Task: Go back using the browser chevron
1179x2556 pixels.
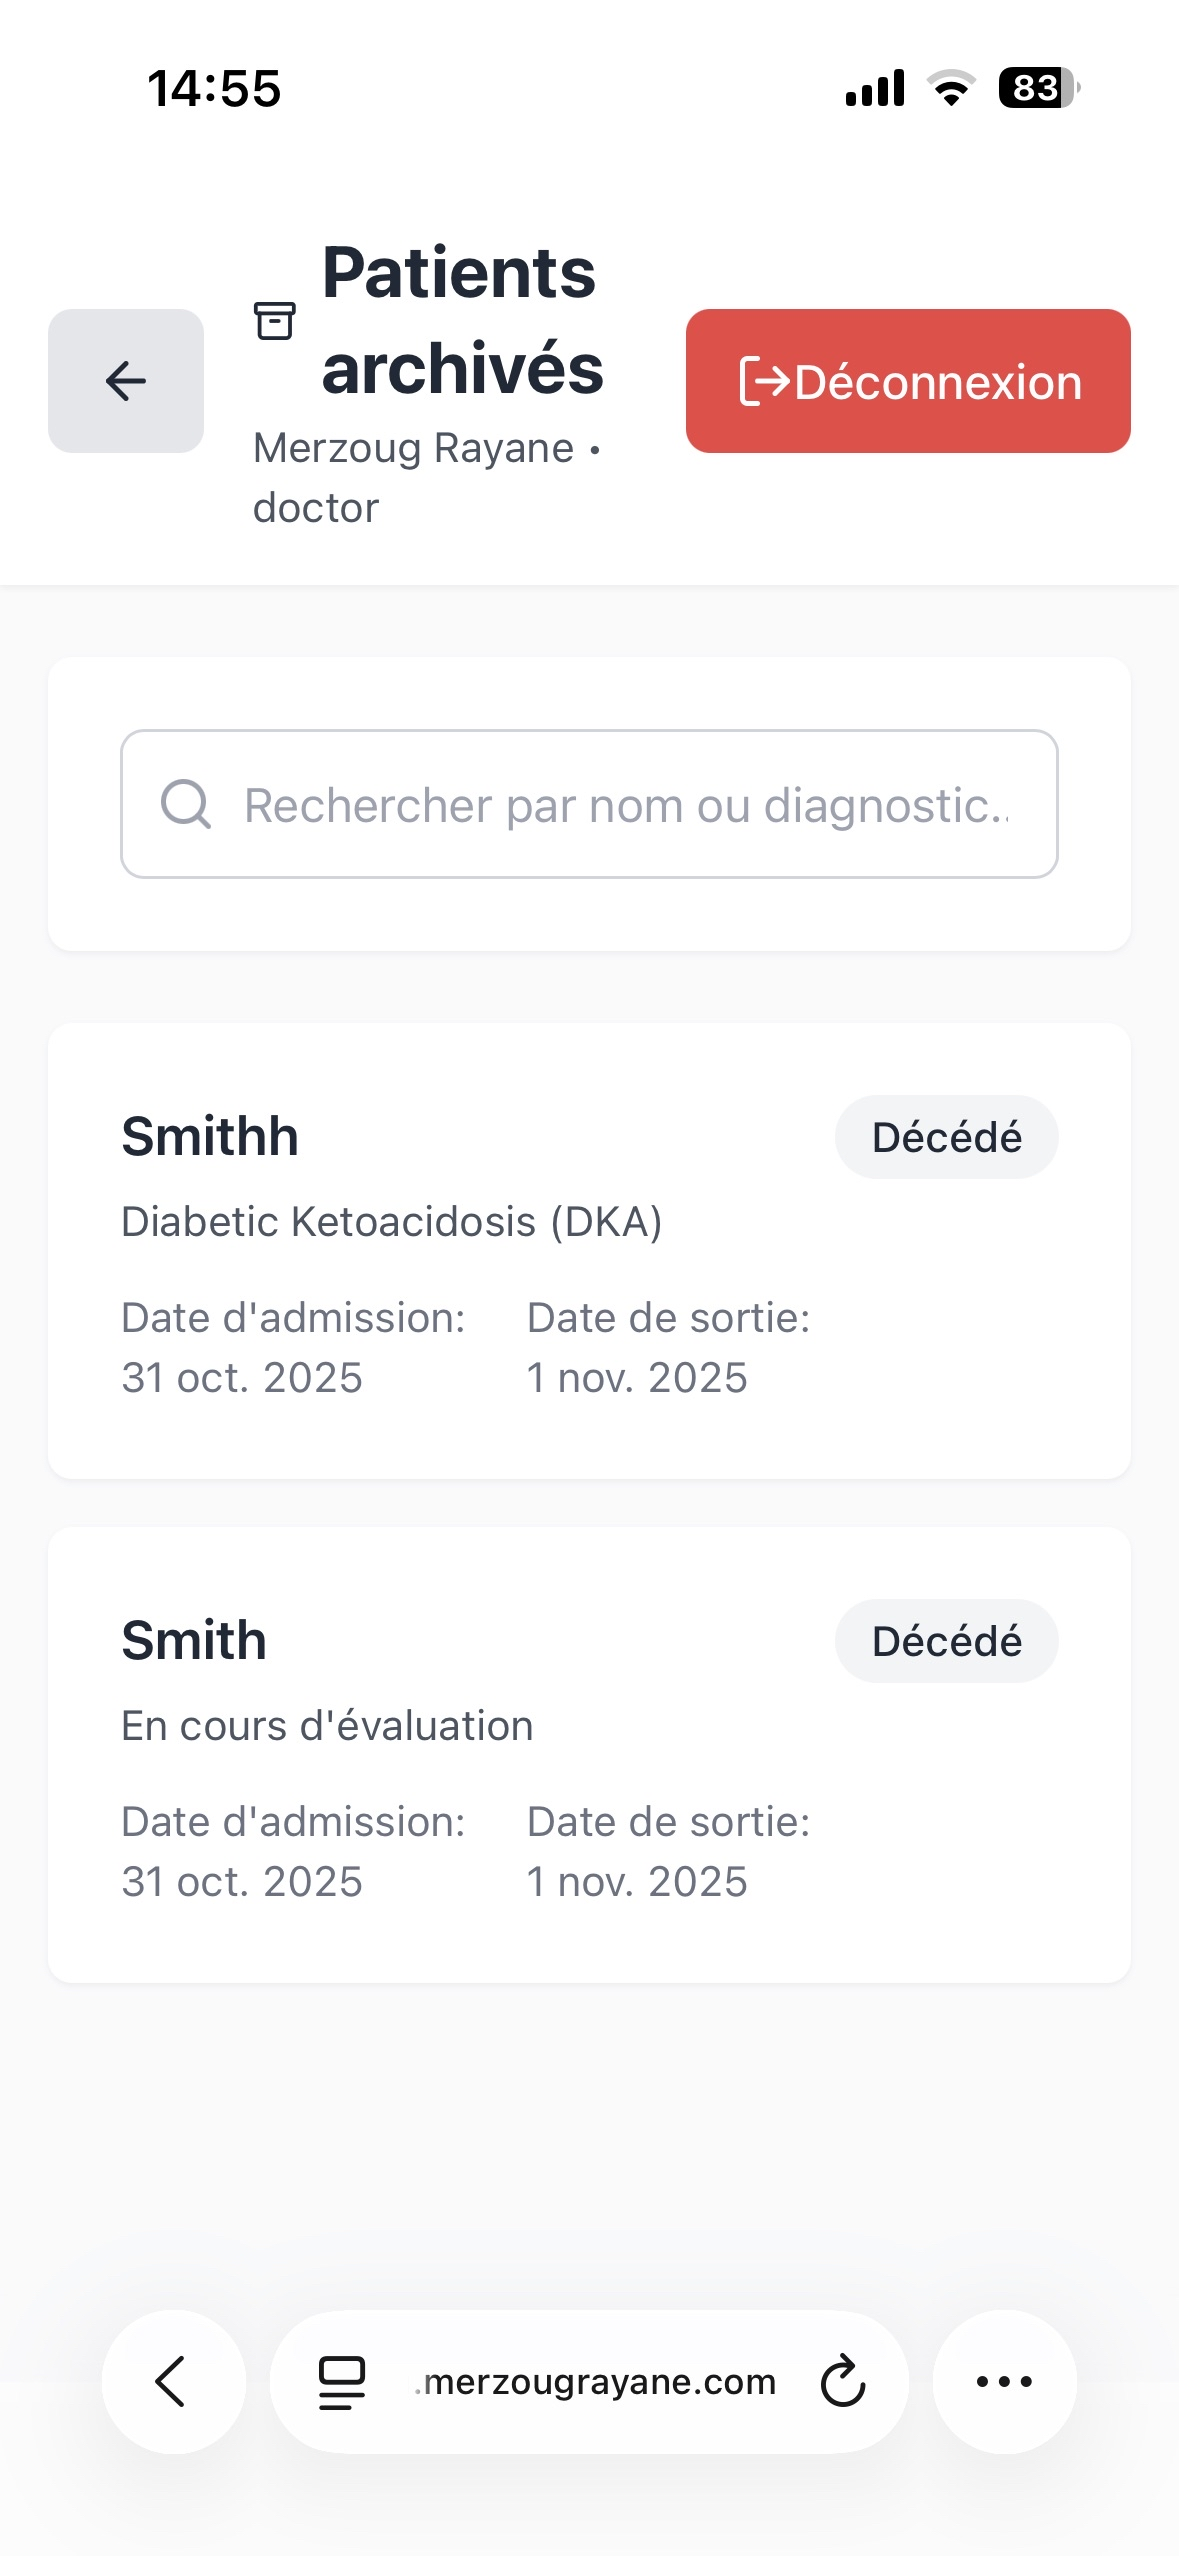Action: tap(172, 2381)
